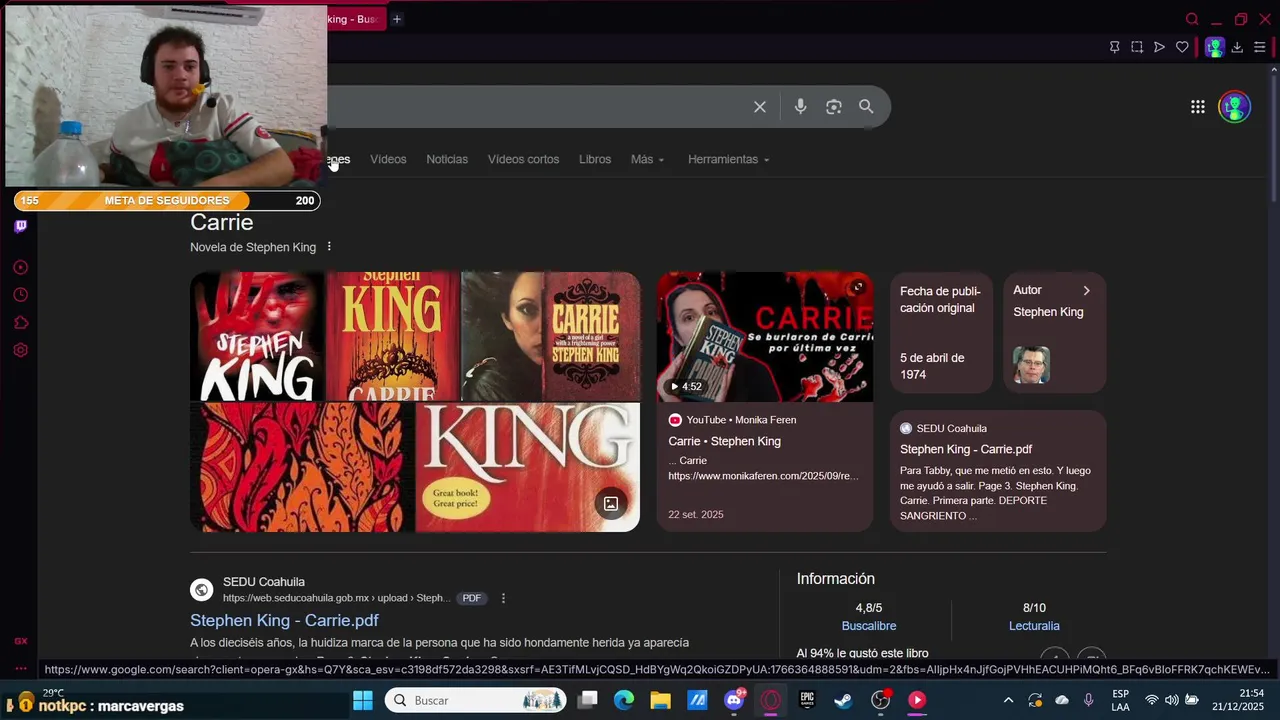
Task: Open File Explorer from the taskbar
Action: 660,700
